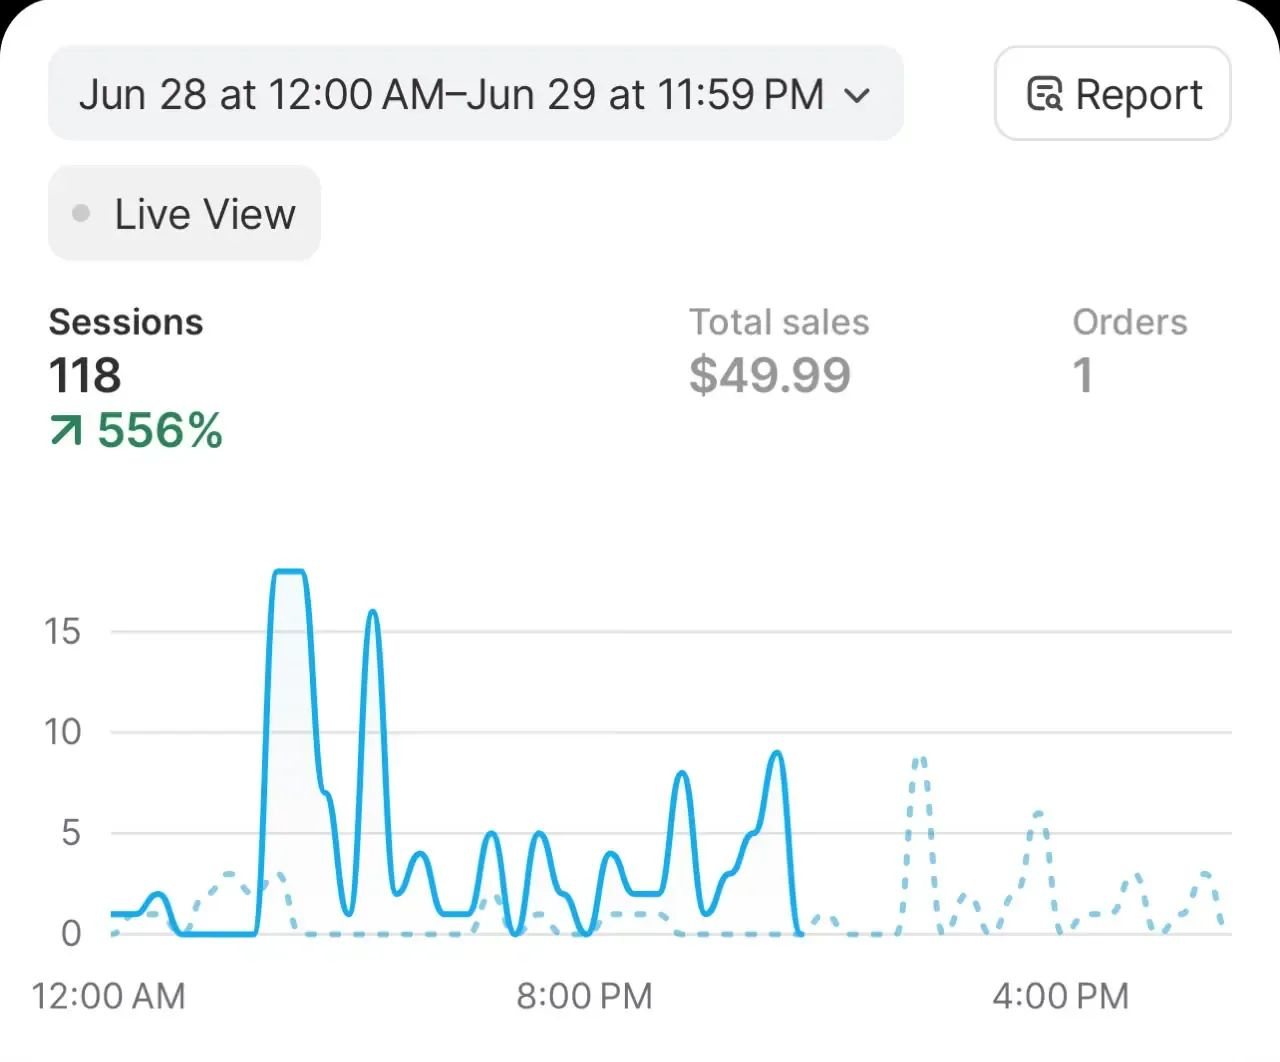The width and height of the screenshot is (1280, 1062).
Task: Click the 5 y-axis label
Action: click(x=70, y=833)
